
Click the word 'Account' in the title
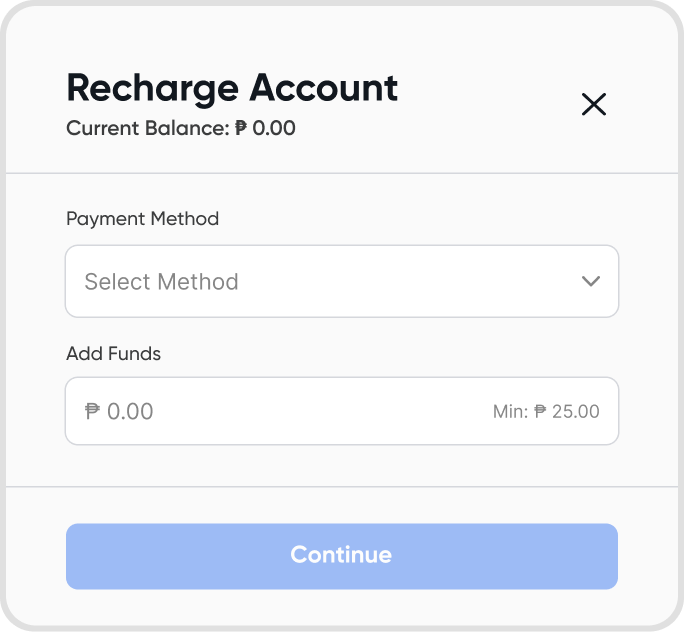click(x=324, y=88)
